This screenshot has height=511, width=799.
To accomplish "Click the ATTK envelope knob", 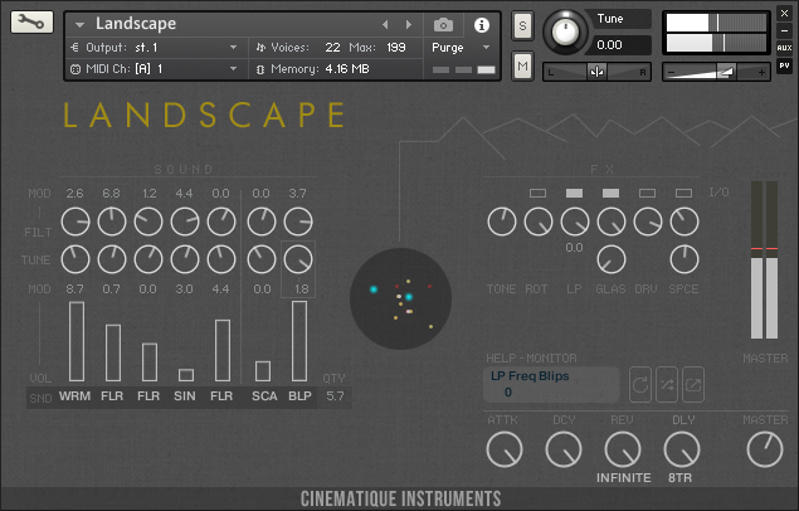I will 504,449.
